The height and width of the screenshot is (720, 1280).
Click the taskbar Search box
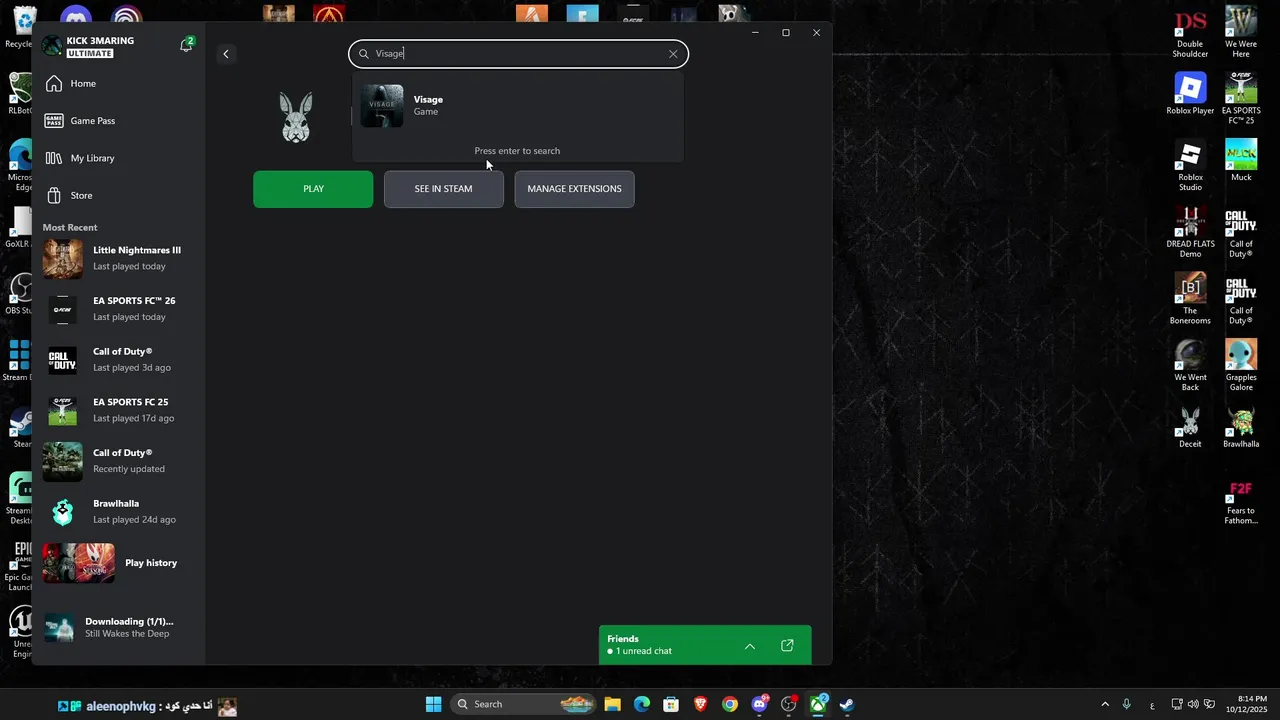(x=525, y=705)
